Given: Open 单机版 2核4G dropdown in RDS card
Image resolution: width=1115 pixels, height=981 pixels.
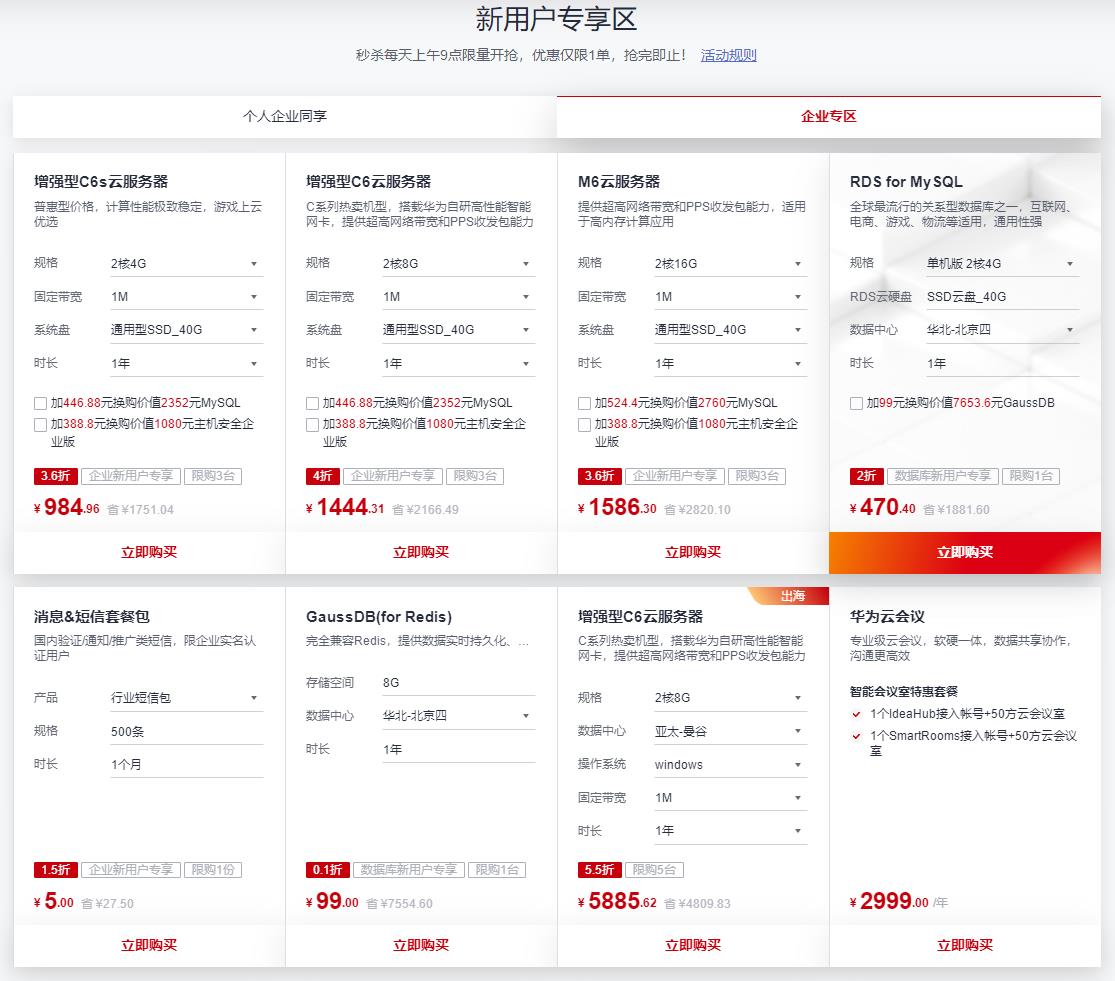Looking at the screenshot, I should point(1003,264).
